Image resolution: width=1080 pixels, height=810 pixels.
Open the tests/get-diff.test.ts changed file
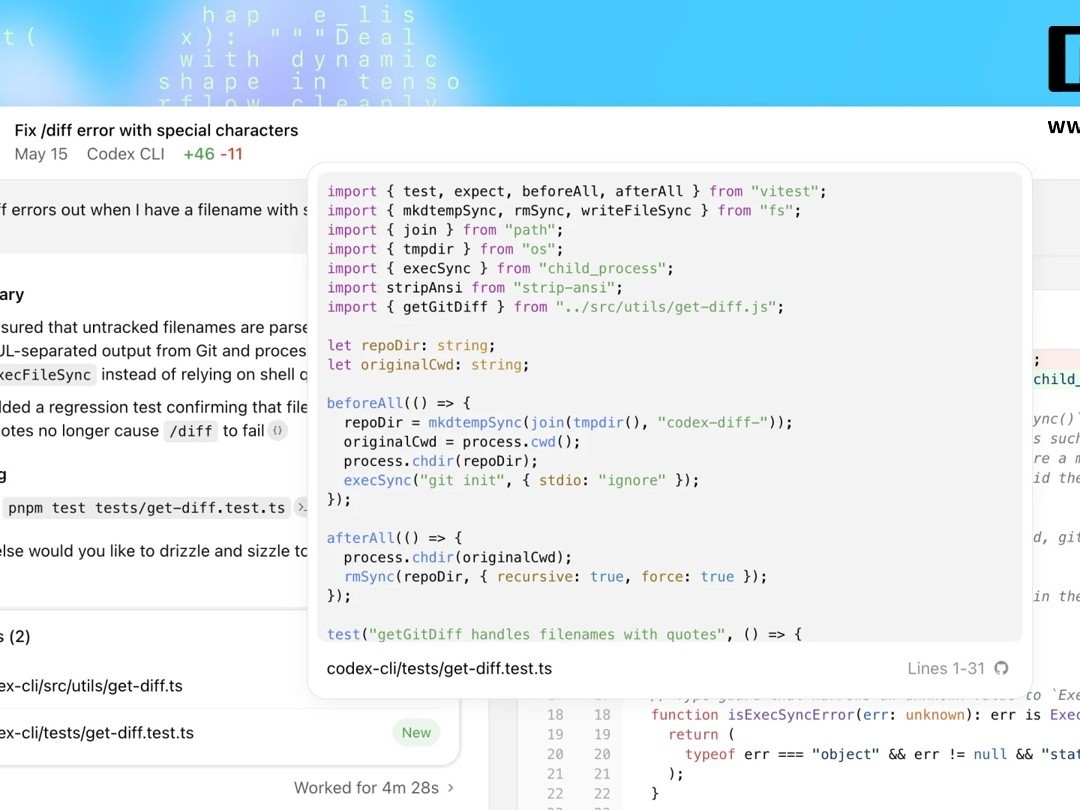pyautogui.click(x=98, y=733)
